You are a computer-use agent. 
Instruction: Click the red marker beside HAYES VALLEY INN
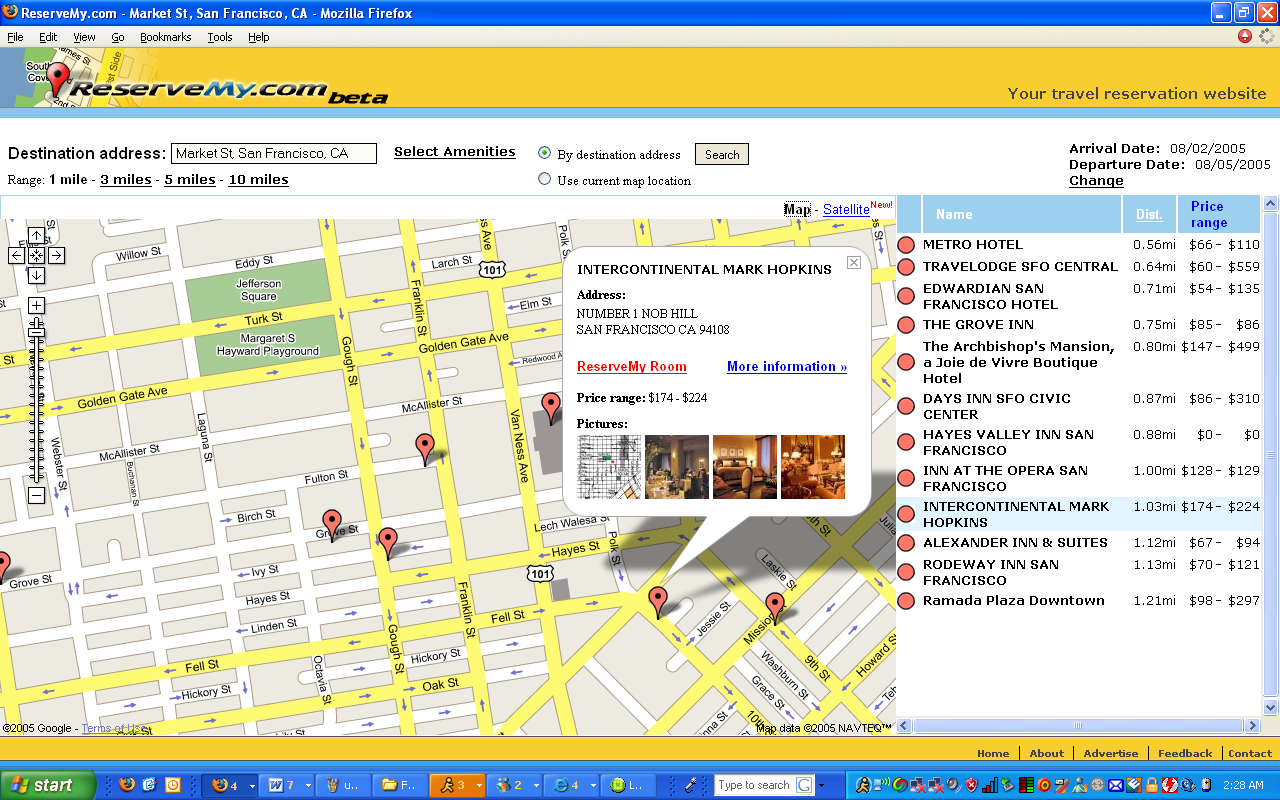coord(906,442)
